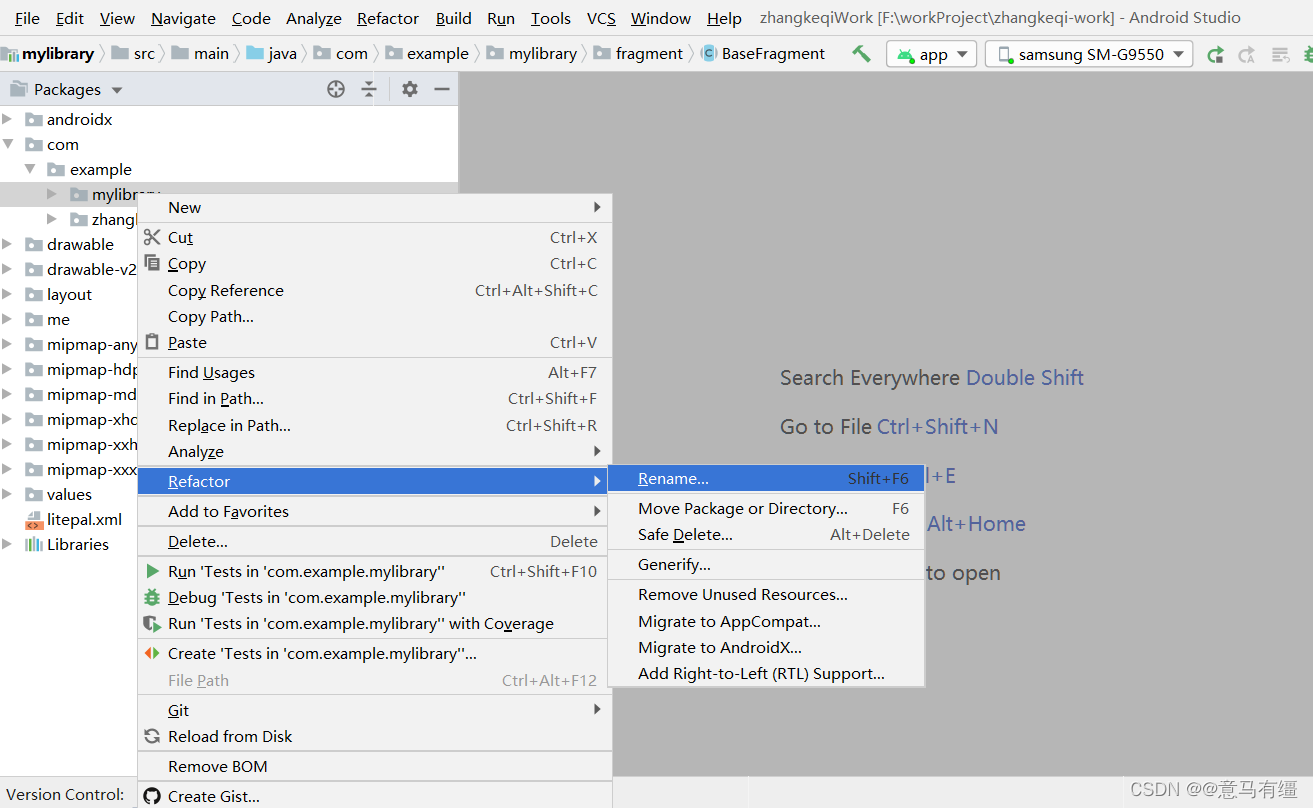The height and width of the screenshot is (808, 1313).
Task: Open the Tools menu
Action: pos(551,18)
